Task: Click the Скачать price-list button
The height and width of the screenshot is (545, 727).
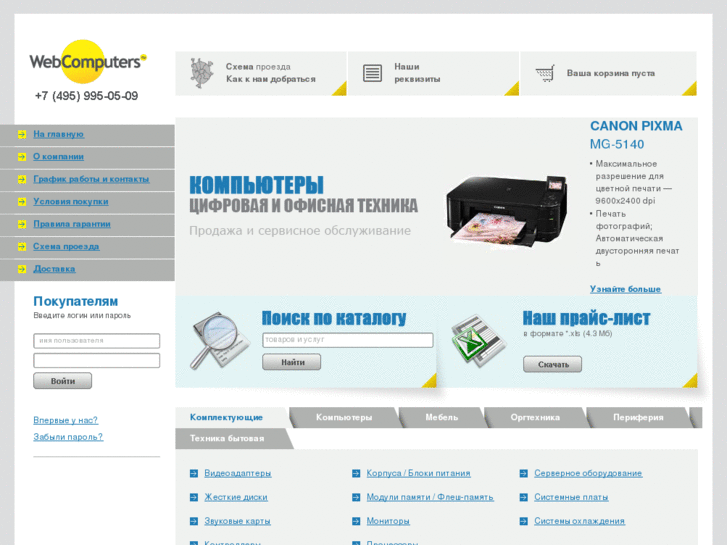Action: tap(553, 365)
